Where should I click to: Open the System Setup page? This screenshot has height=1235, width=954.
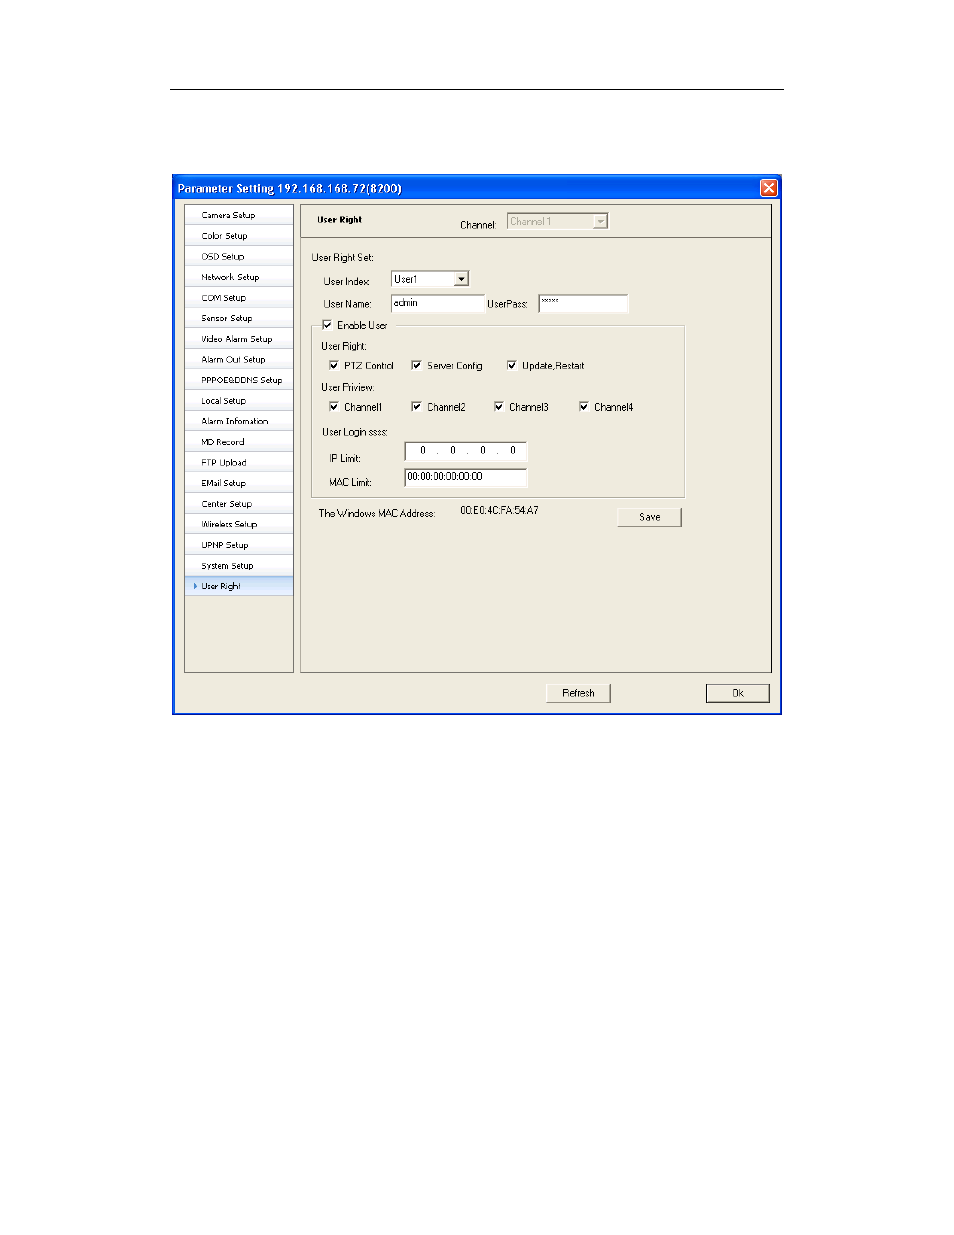(x=239, y=566)
